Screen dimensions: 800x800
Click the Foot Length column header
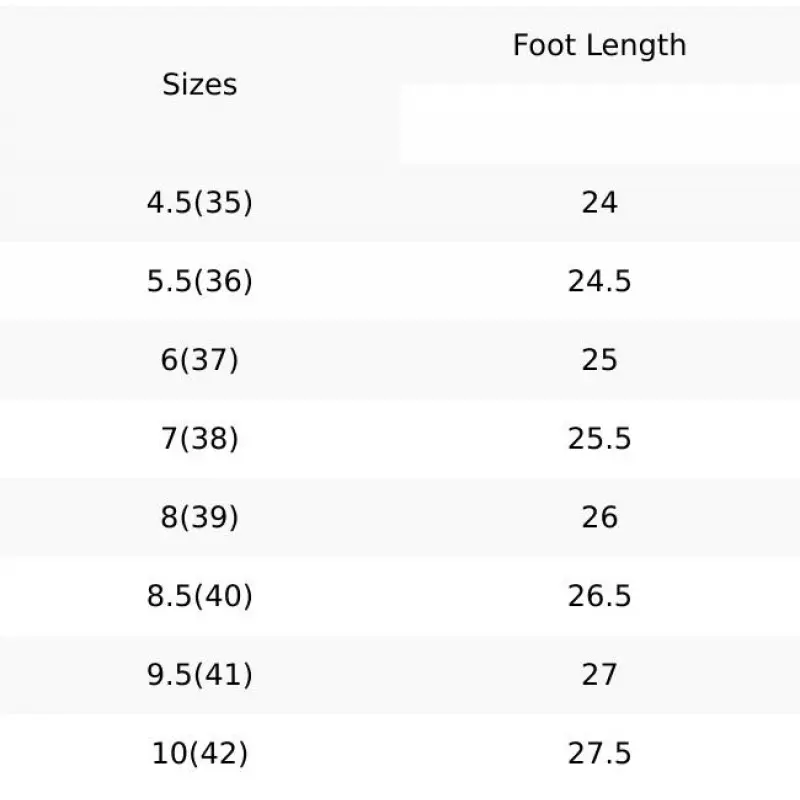pos(599,45)
